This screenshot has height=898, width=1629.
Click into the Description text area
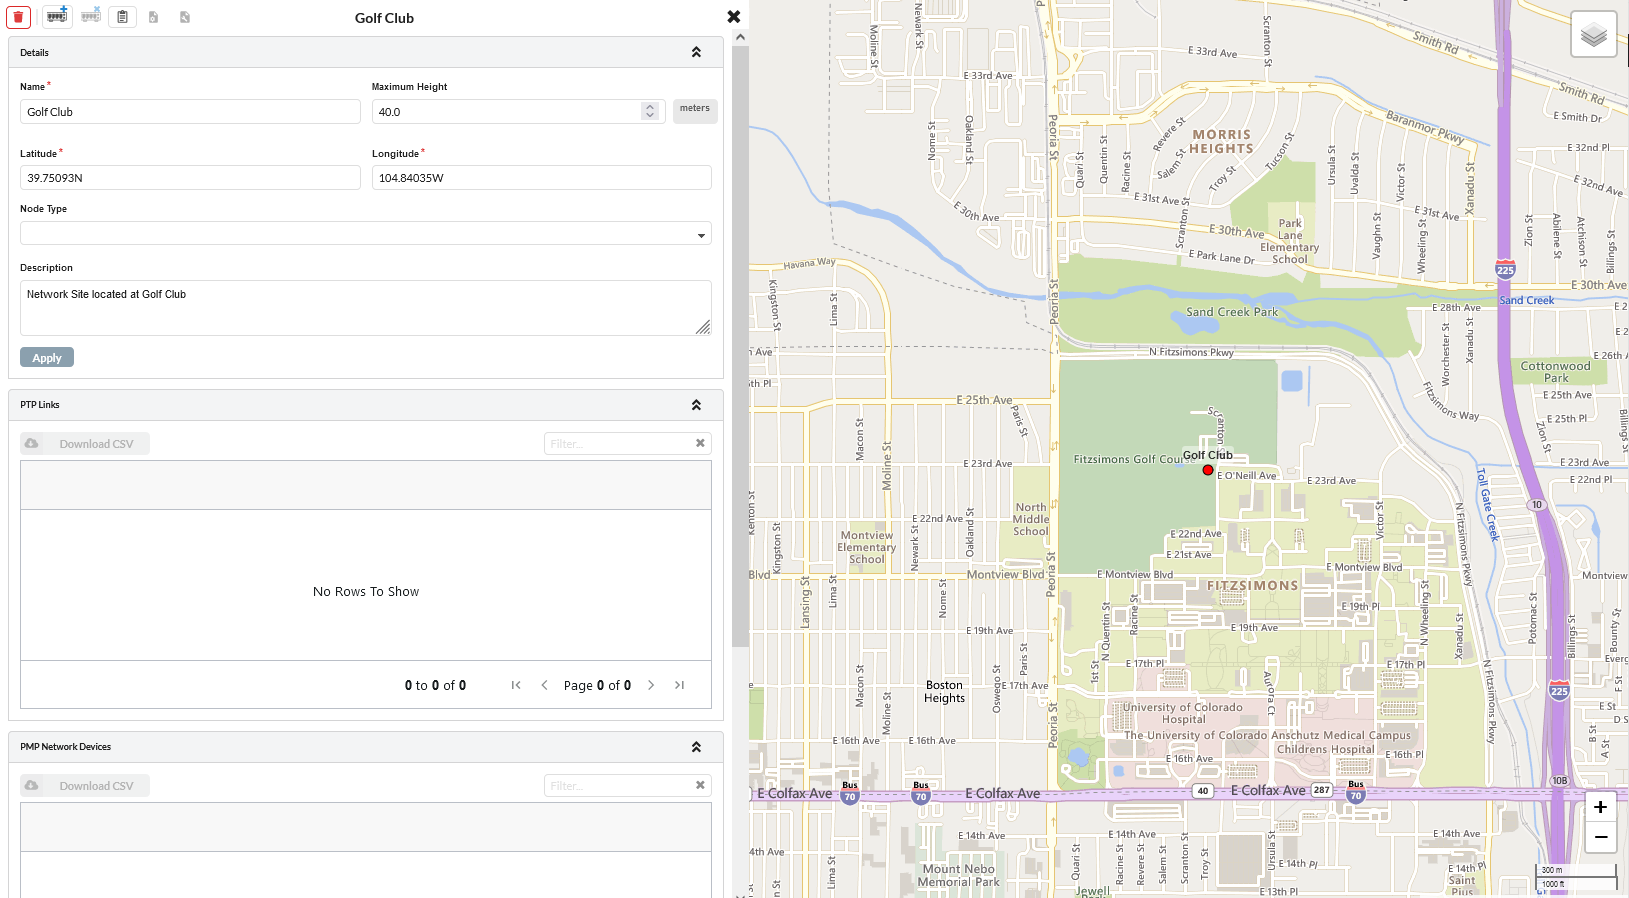366,308
